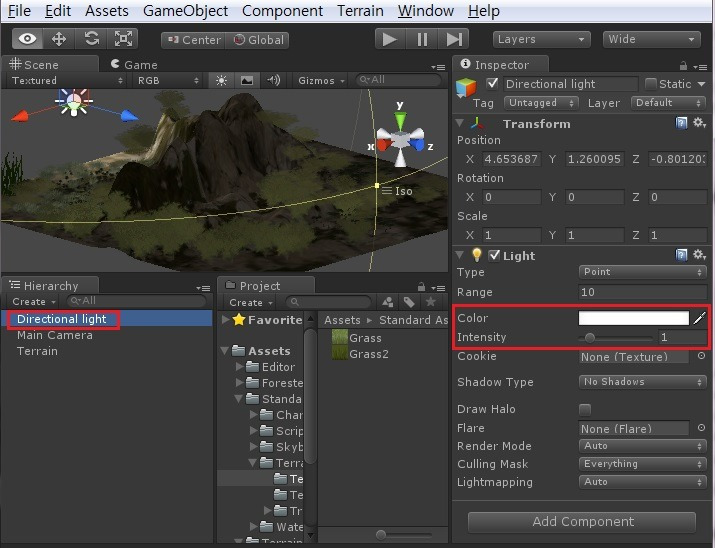Select the Move tool in toolbar
Image resolution: width=715 pixels, height=548 pixels.
pos(59,39)
